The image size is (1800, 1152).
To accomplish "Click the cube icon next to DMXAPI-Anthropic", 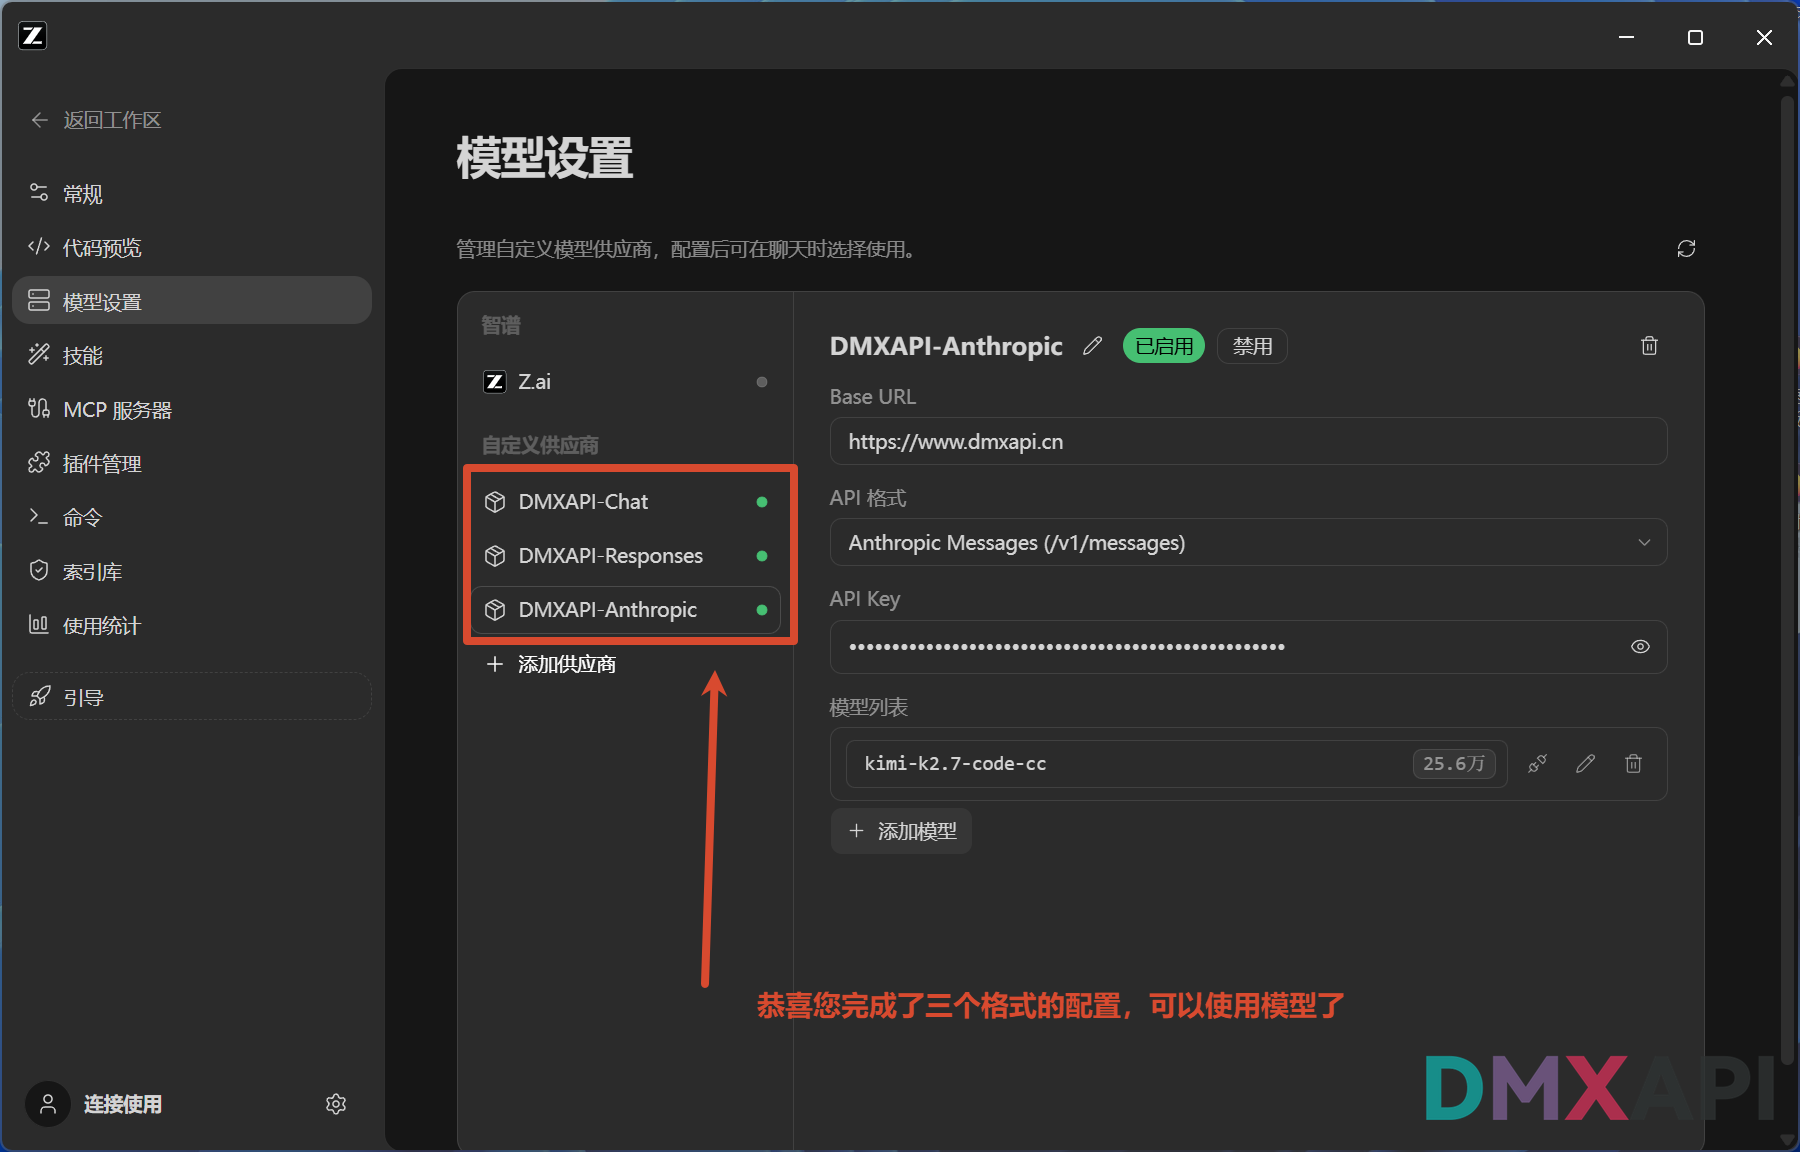I will (495, 610).
